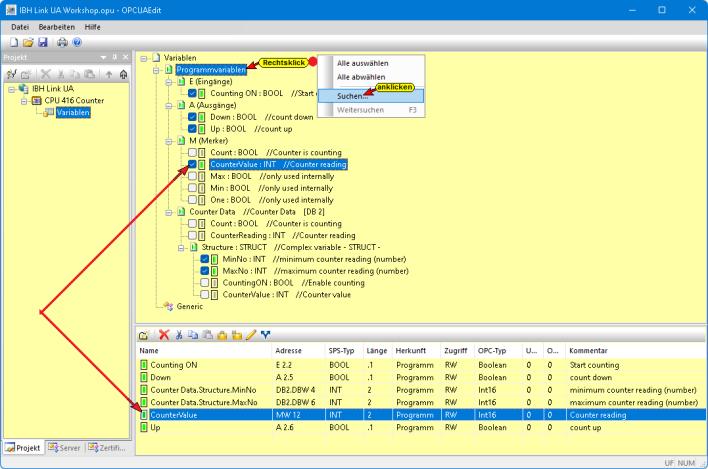This screenshot has height=469, width=708.
Task: Click the new variable icon in the variable list toolbar
Action: point(144,335)
